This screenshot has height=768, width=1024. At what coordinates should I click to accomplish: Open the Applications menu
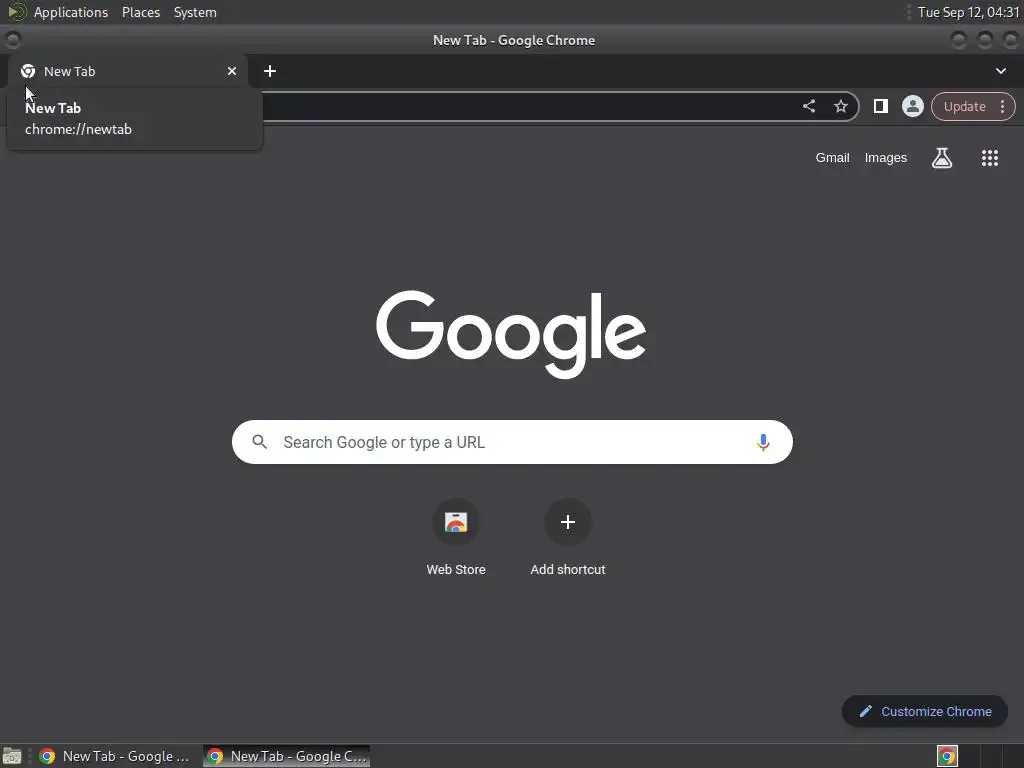pos(71,12)
